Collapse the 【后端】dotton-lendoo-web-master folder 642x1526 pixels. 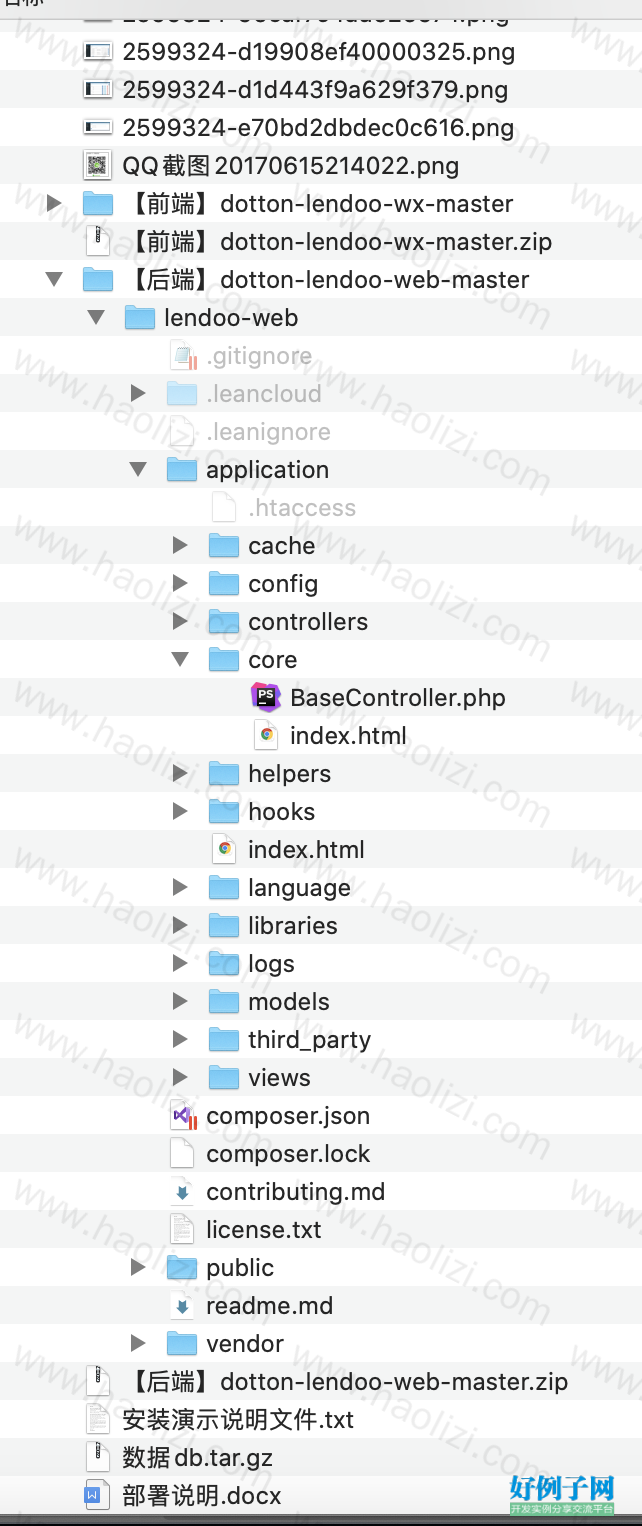point(54,279)
